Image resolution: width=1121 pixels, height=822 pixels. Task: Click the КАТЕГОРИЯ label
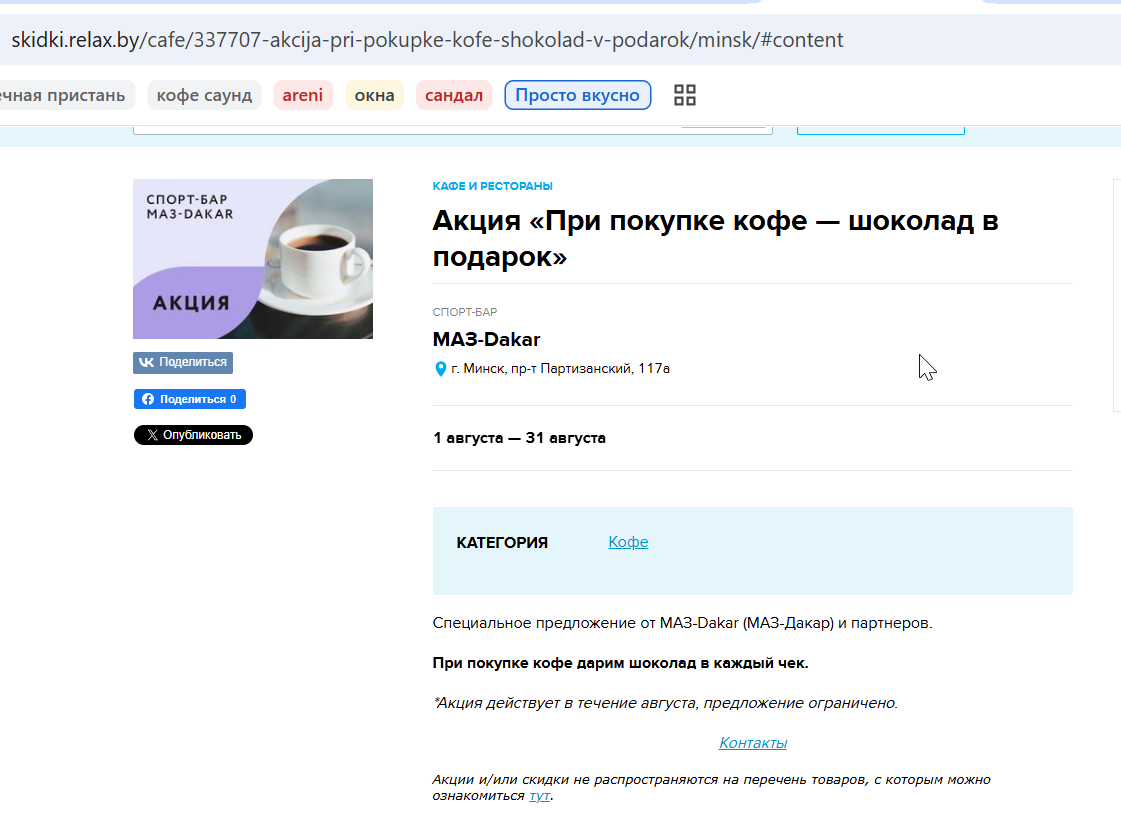pos(502,543)
